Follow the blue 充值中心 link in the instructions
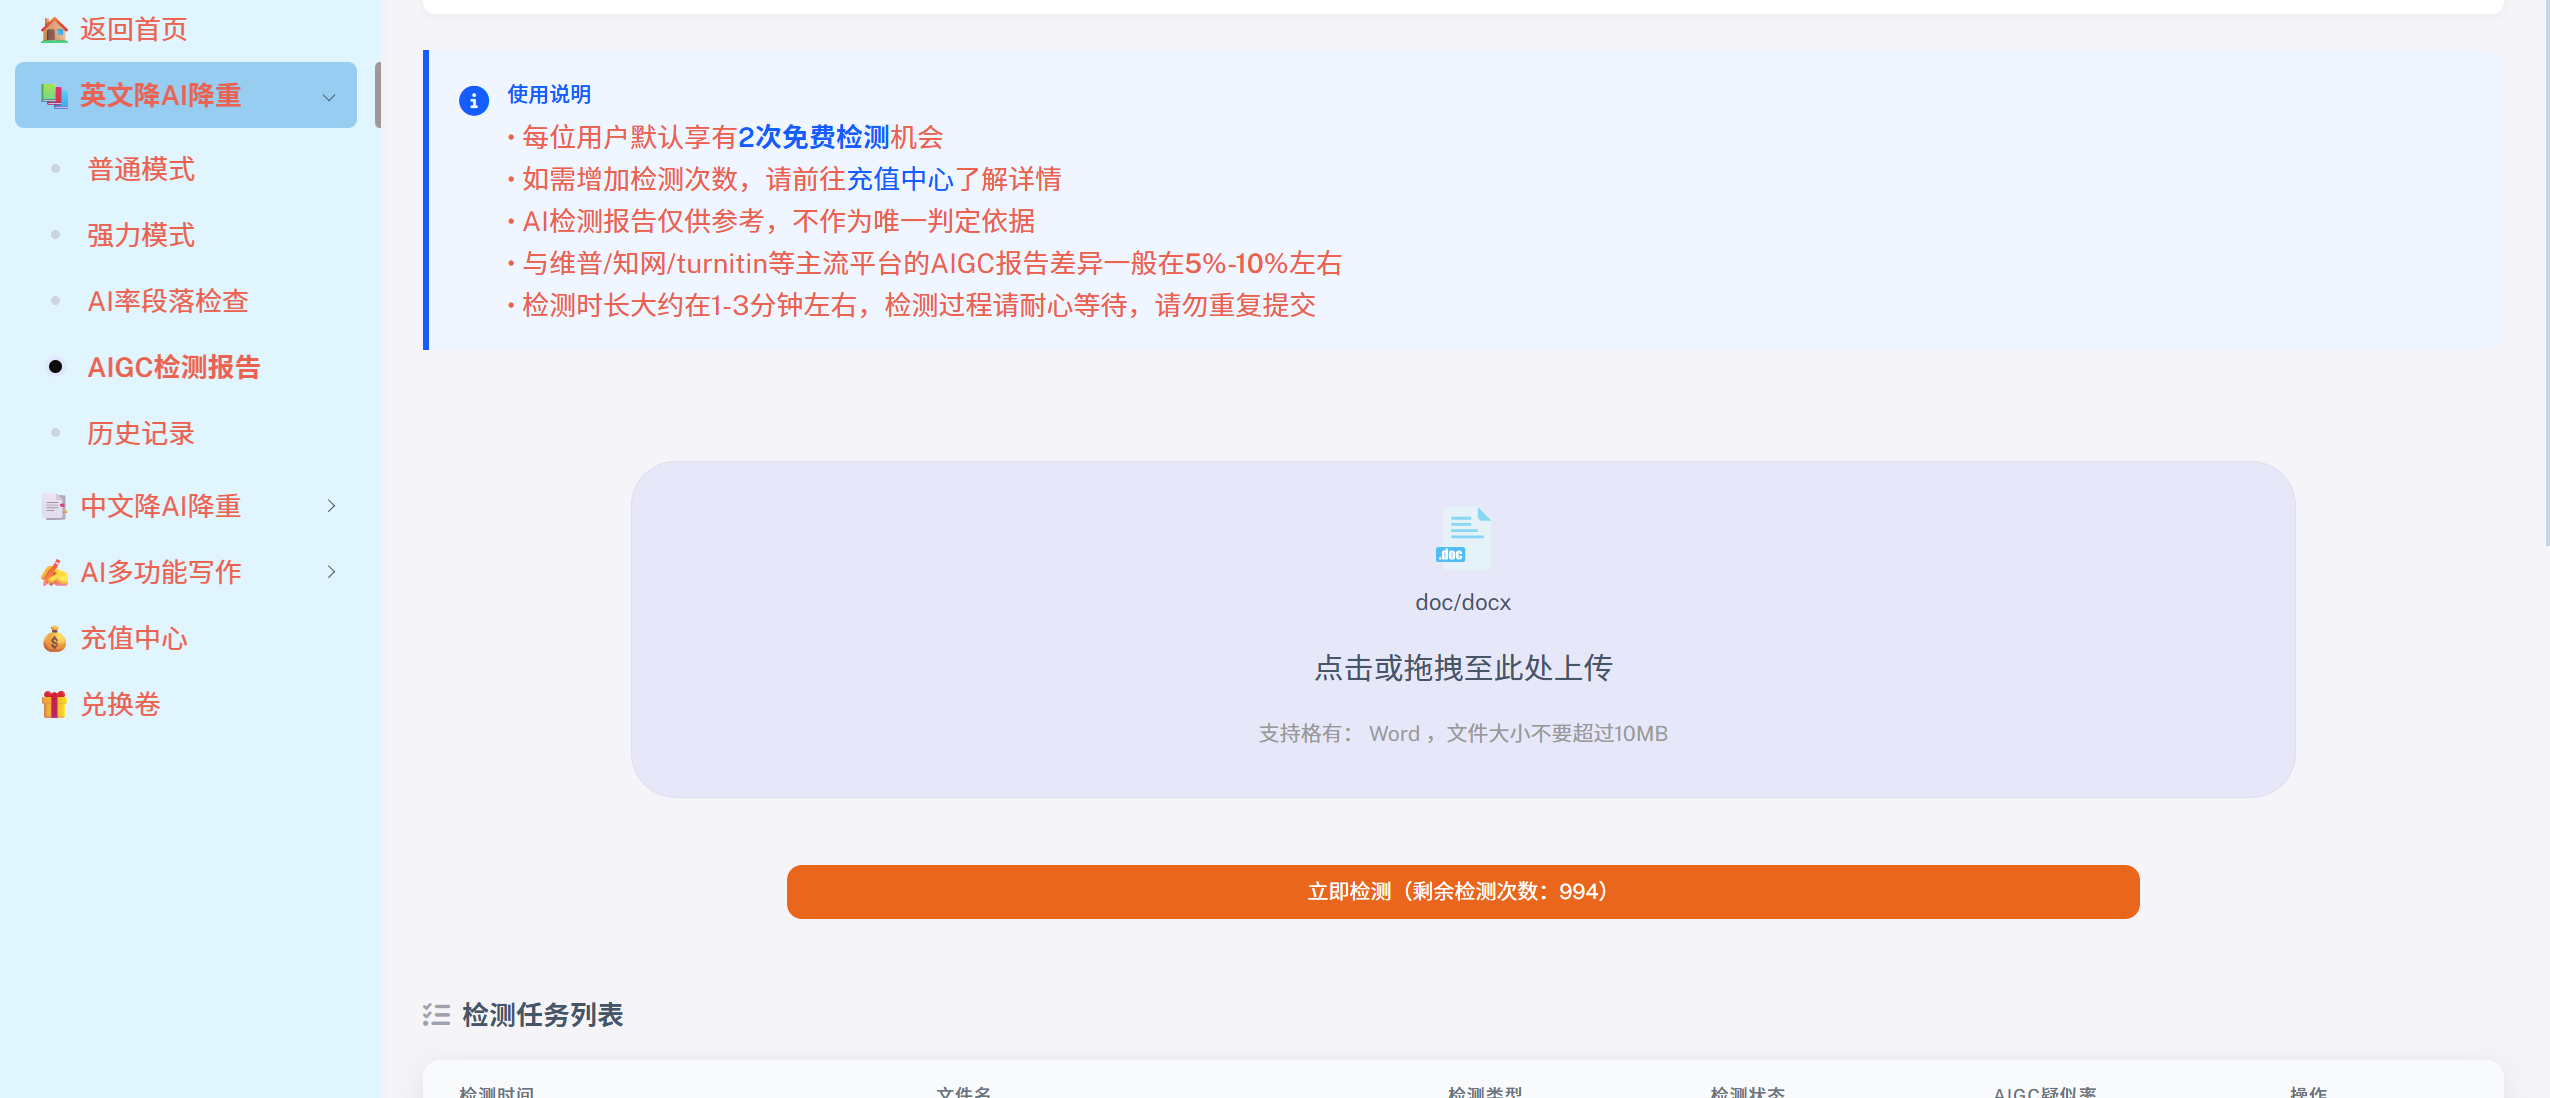The width and height of the screenshot is (2550, 1098). (900, 180)
